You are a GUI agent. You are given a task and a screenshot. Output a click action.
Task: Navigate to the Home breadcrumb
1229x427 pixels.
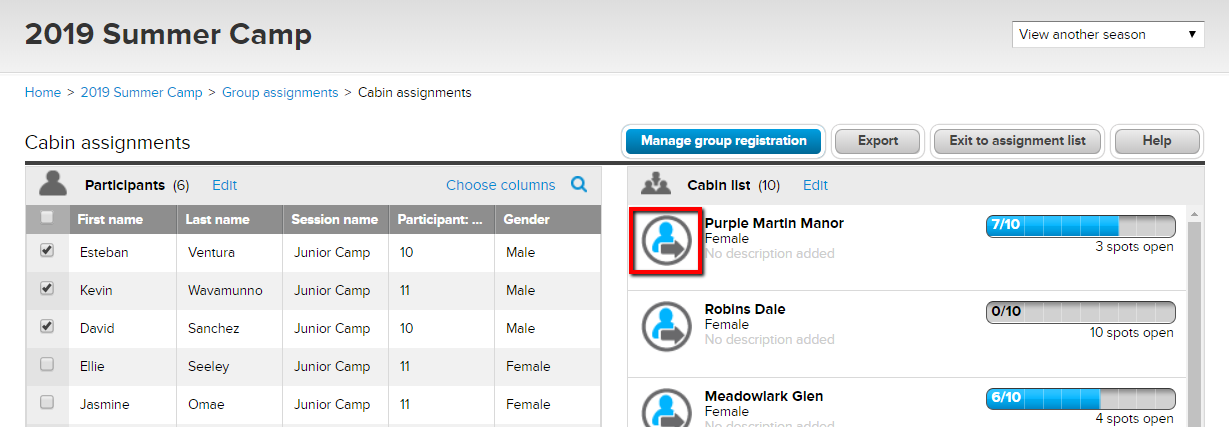[43, 92]
